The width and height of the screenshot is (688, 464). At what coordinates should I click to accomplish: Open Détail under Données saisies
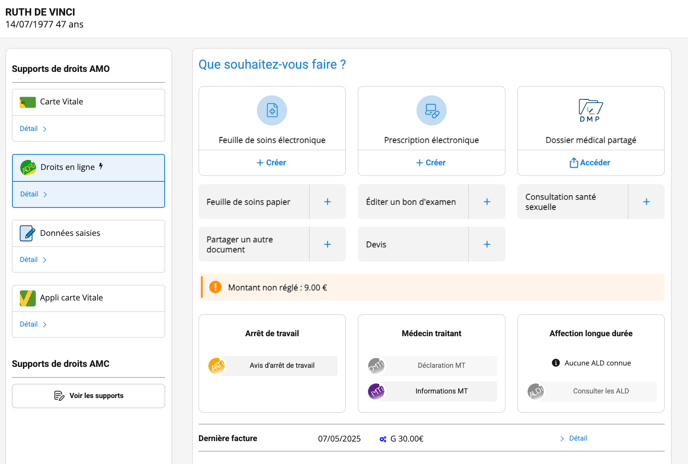click(x=33, y=259)
